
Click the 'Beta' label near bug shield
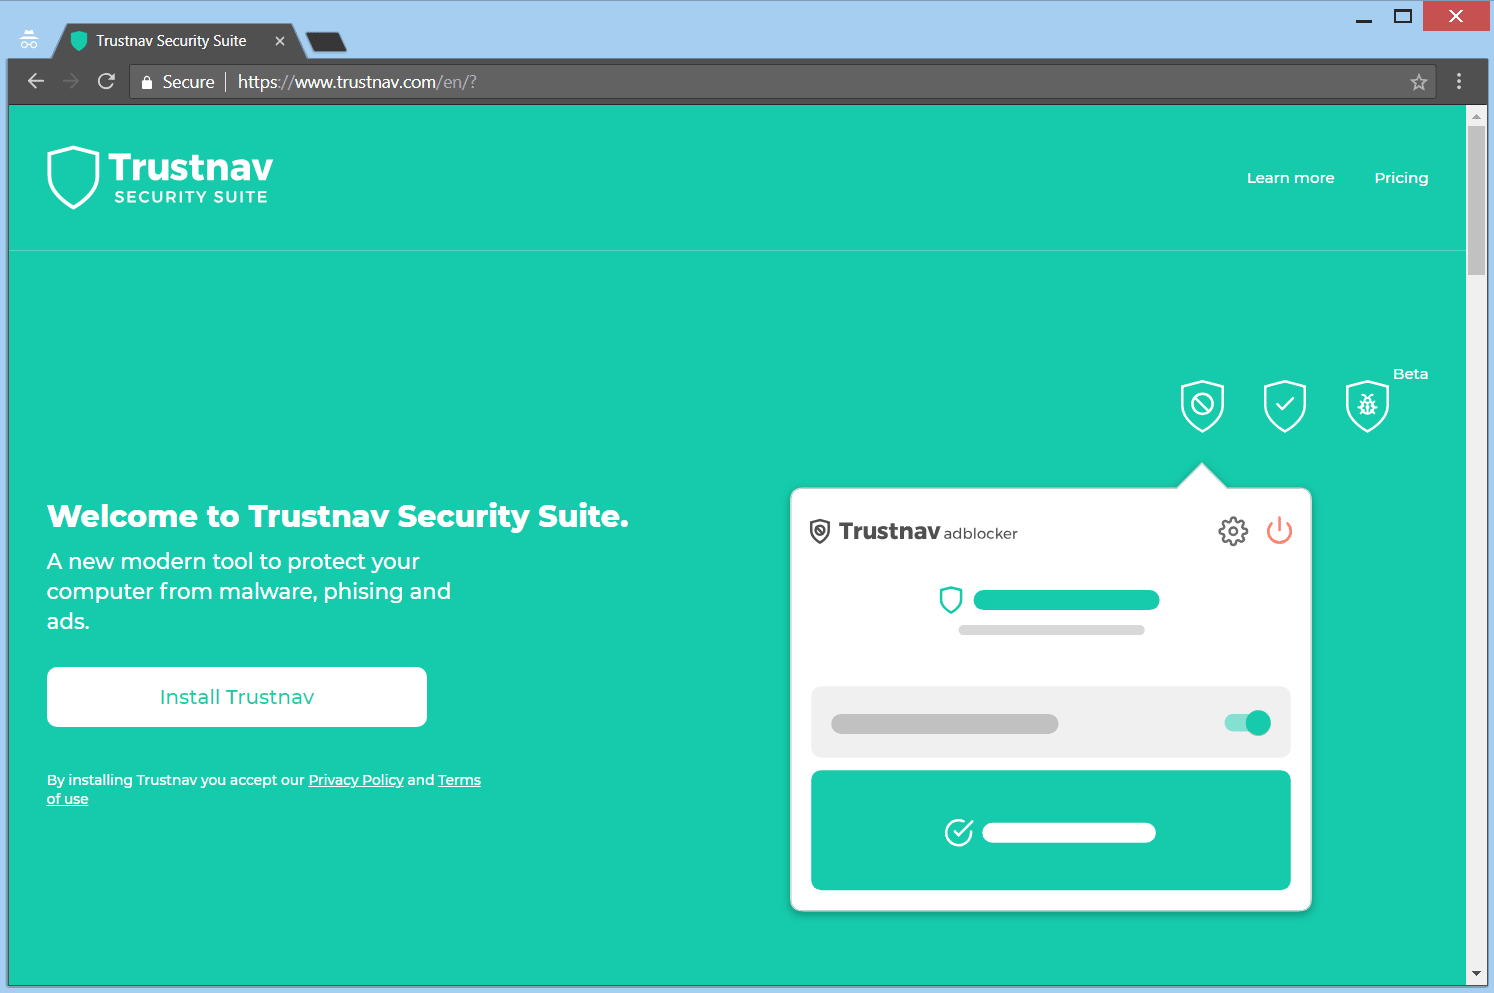tap(1410, 374)
